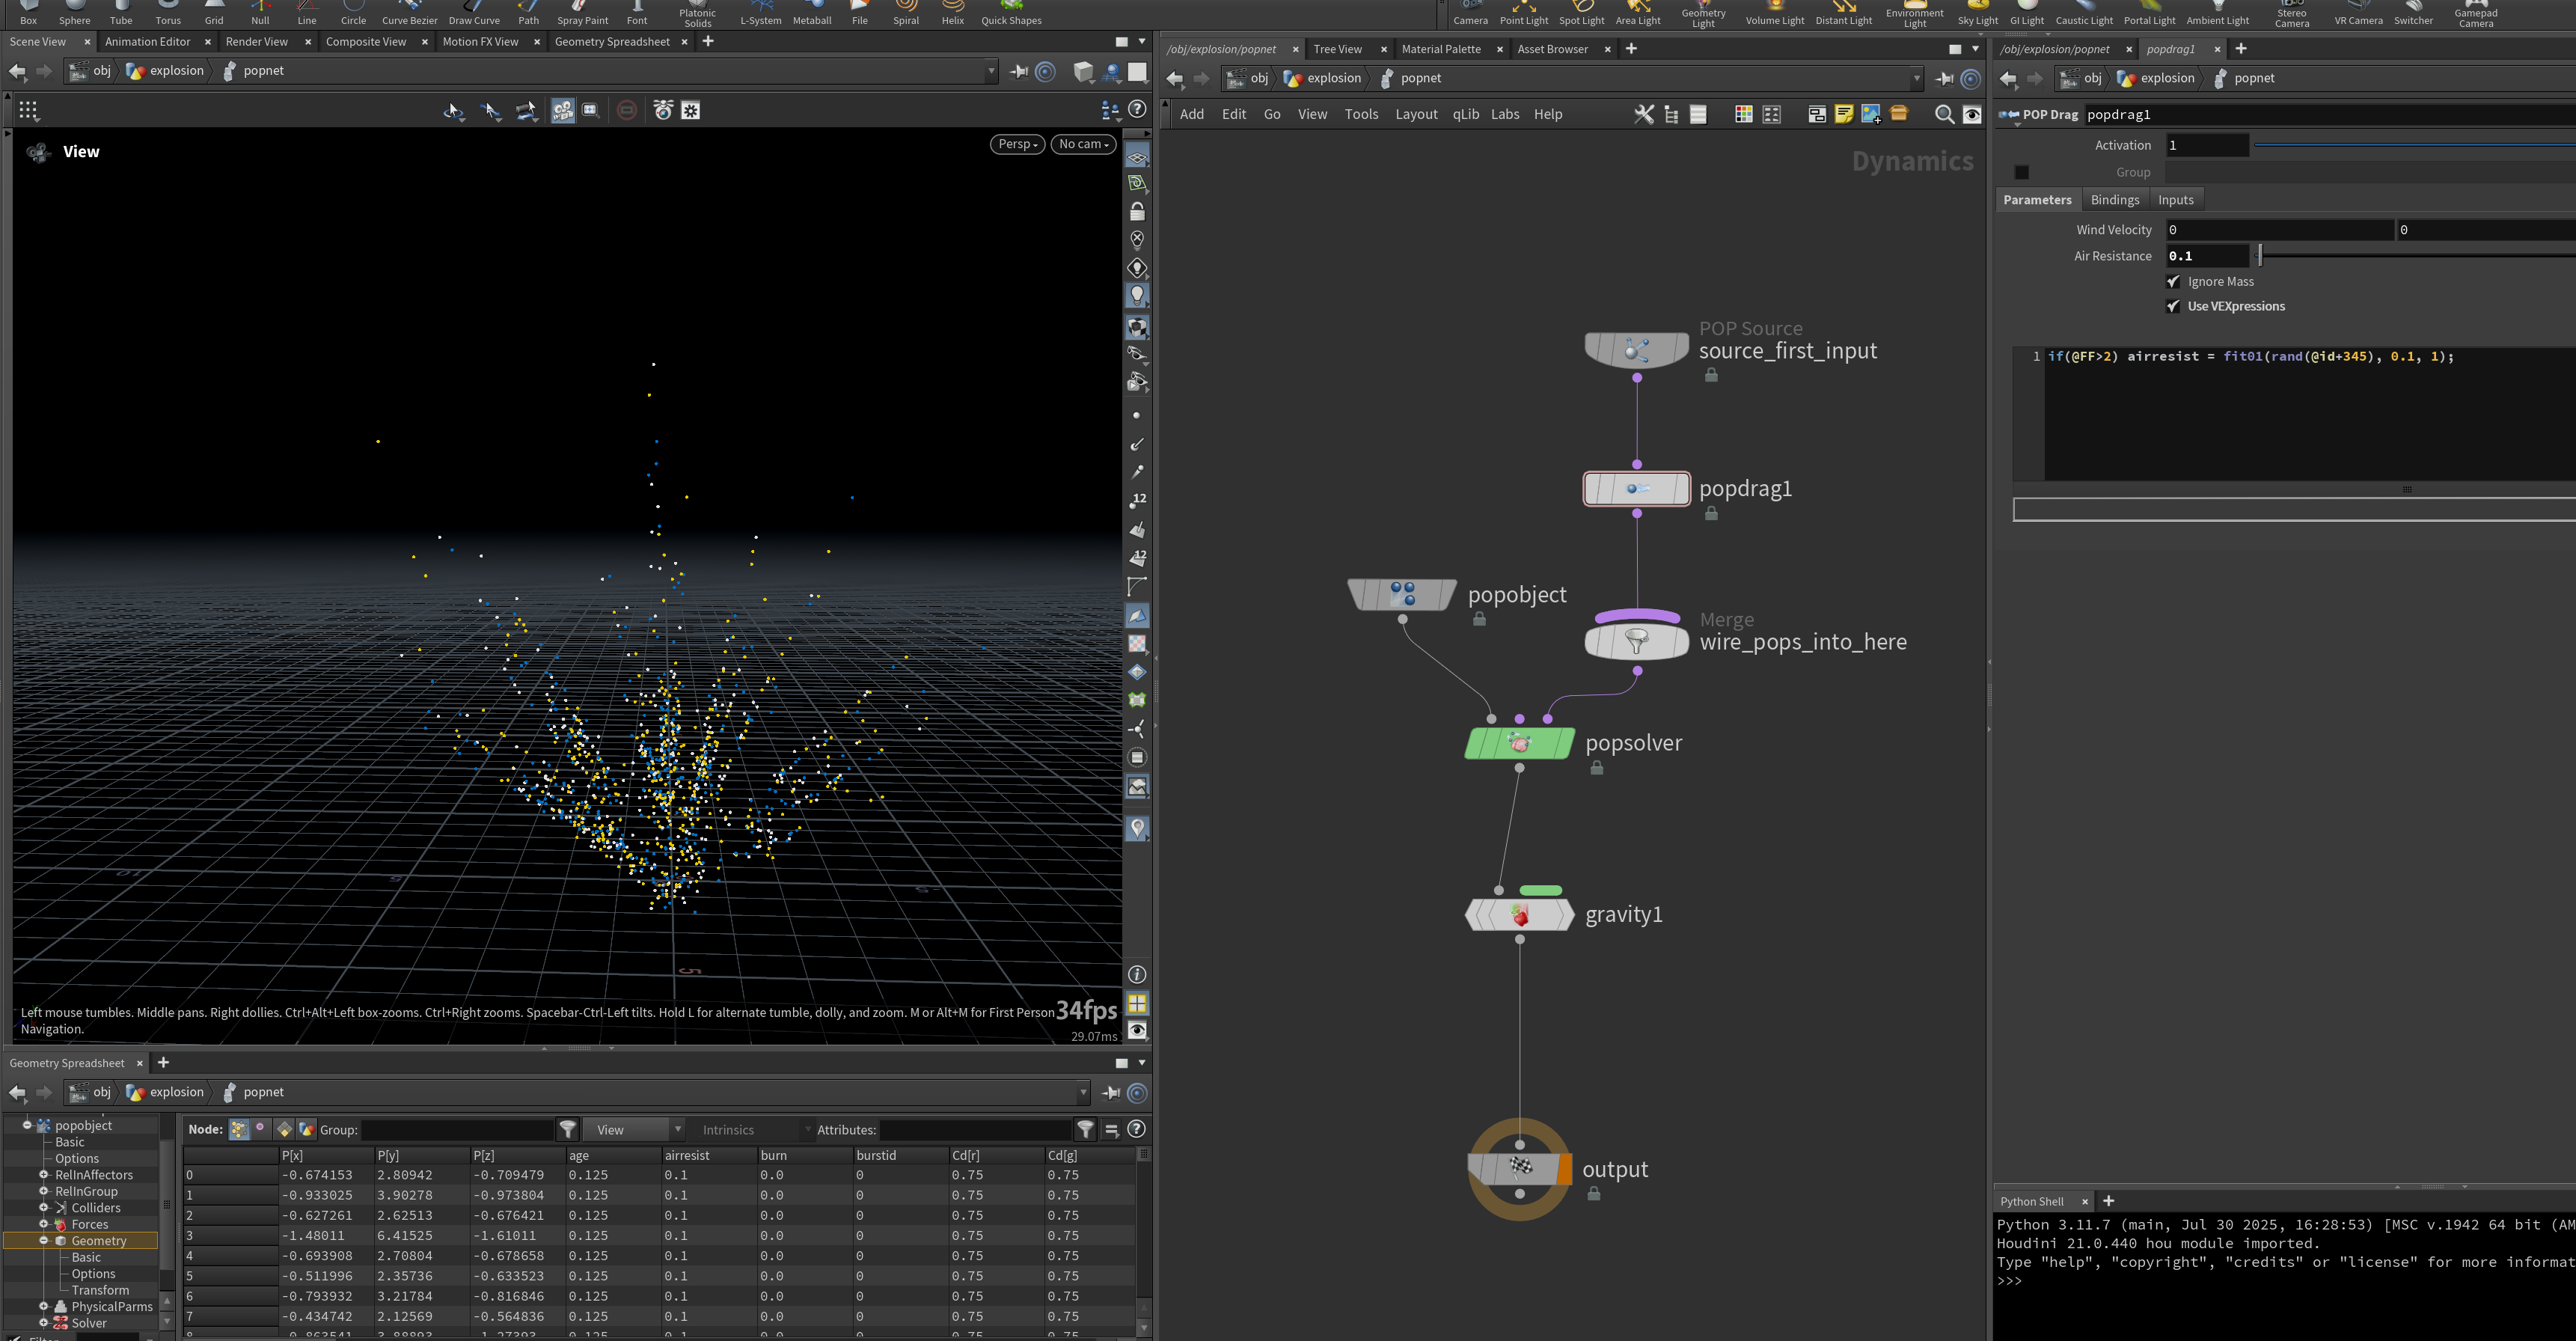Viewport: 2576px width, 1341px height.
Task: Select the popsolver node icon
Action: click(x=1519, y=743)
